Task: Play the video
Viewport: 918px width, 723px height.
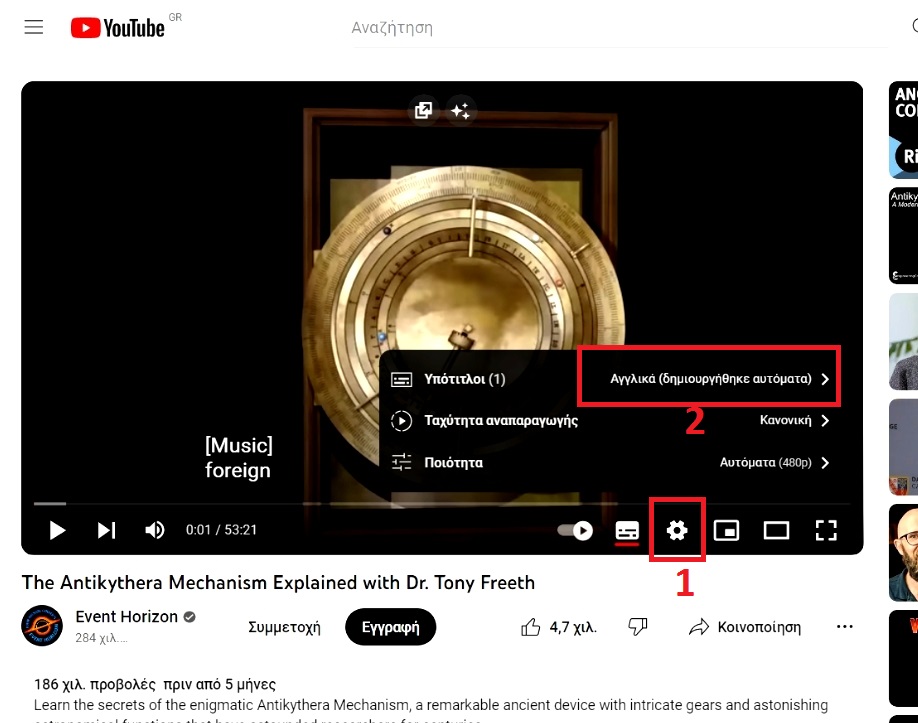Action: pyautogui.click(x=57, y=530)
